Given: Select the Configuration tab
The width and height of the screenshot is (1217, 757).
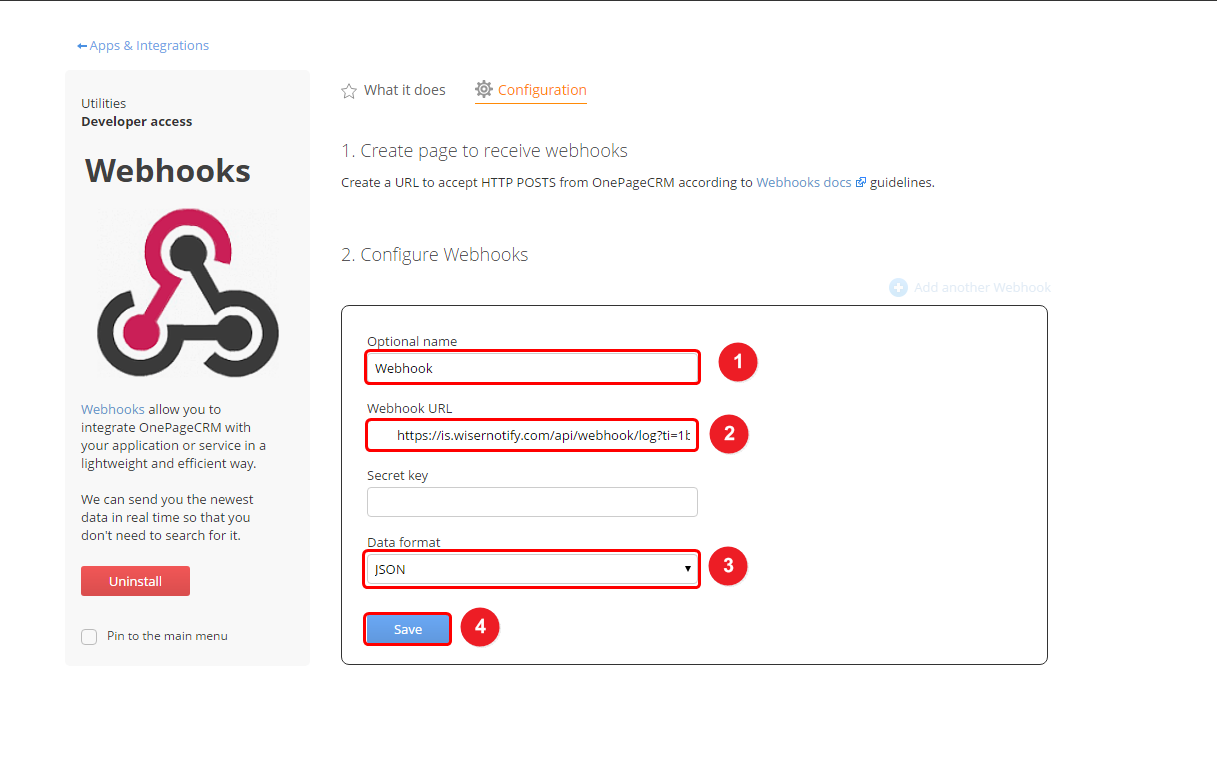Looking at the screenshot, I should point(531,90).
